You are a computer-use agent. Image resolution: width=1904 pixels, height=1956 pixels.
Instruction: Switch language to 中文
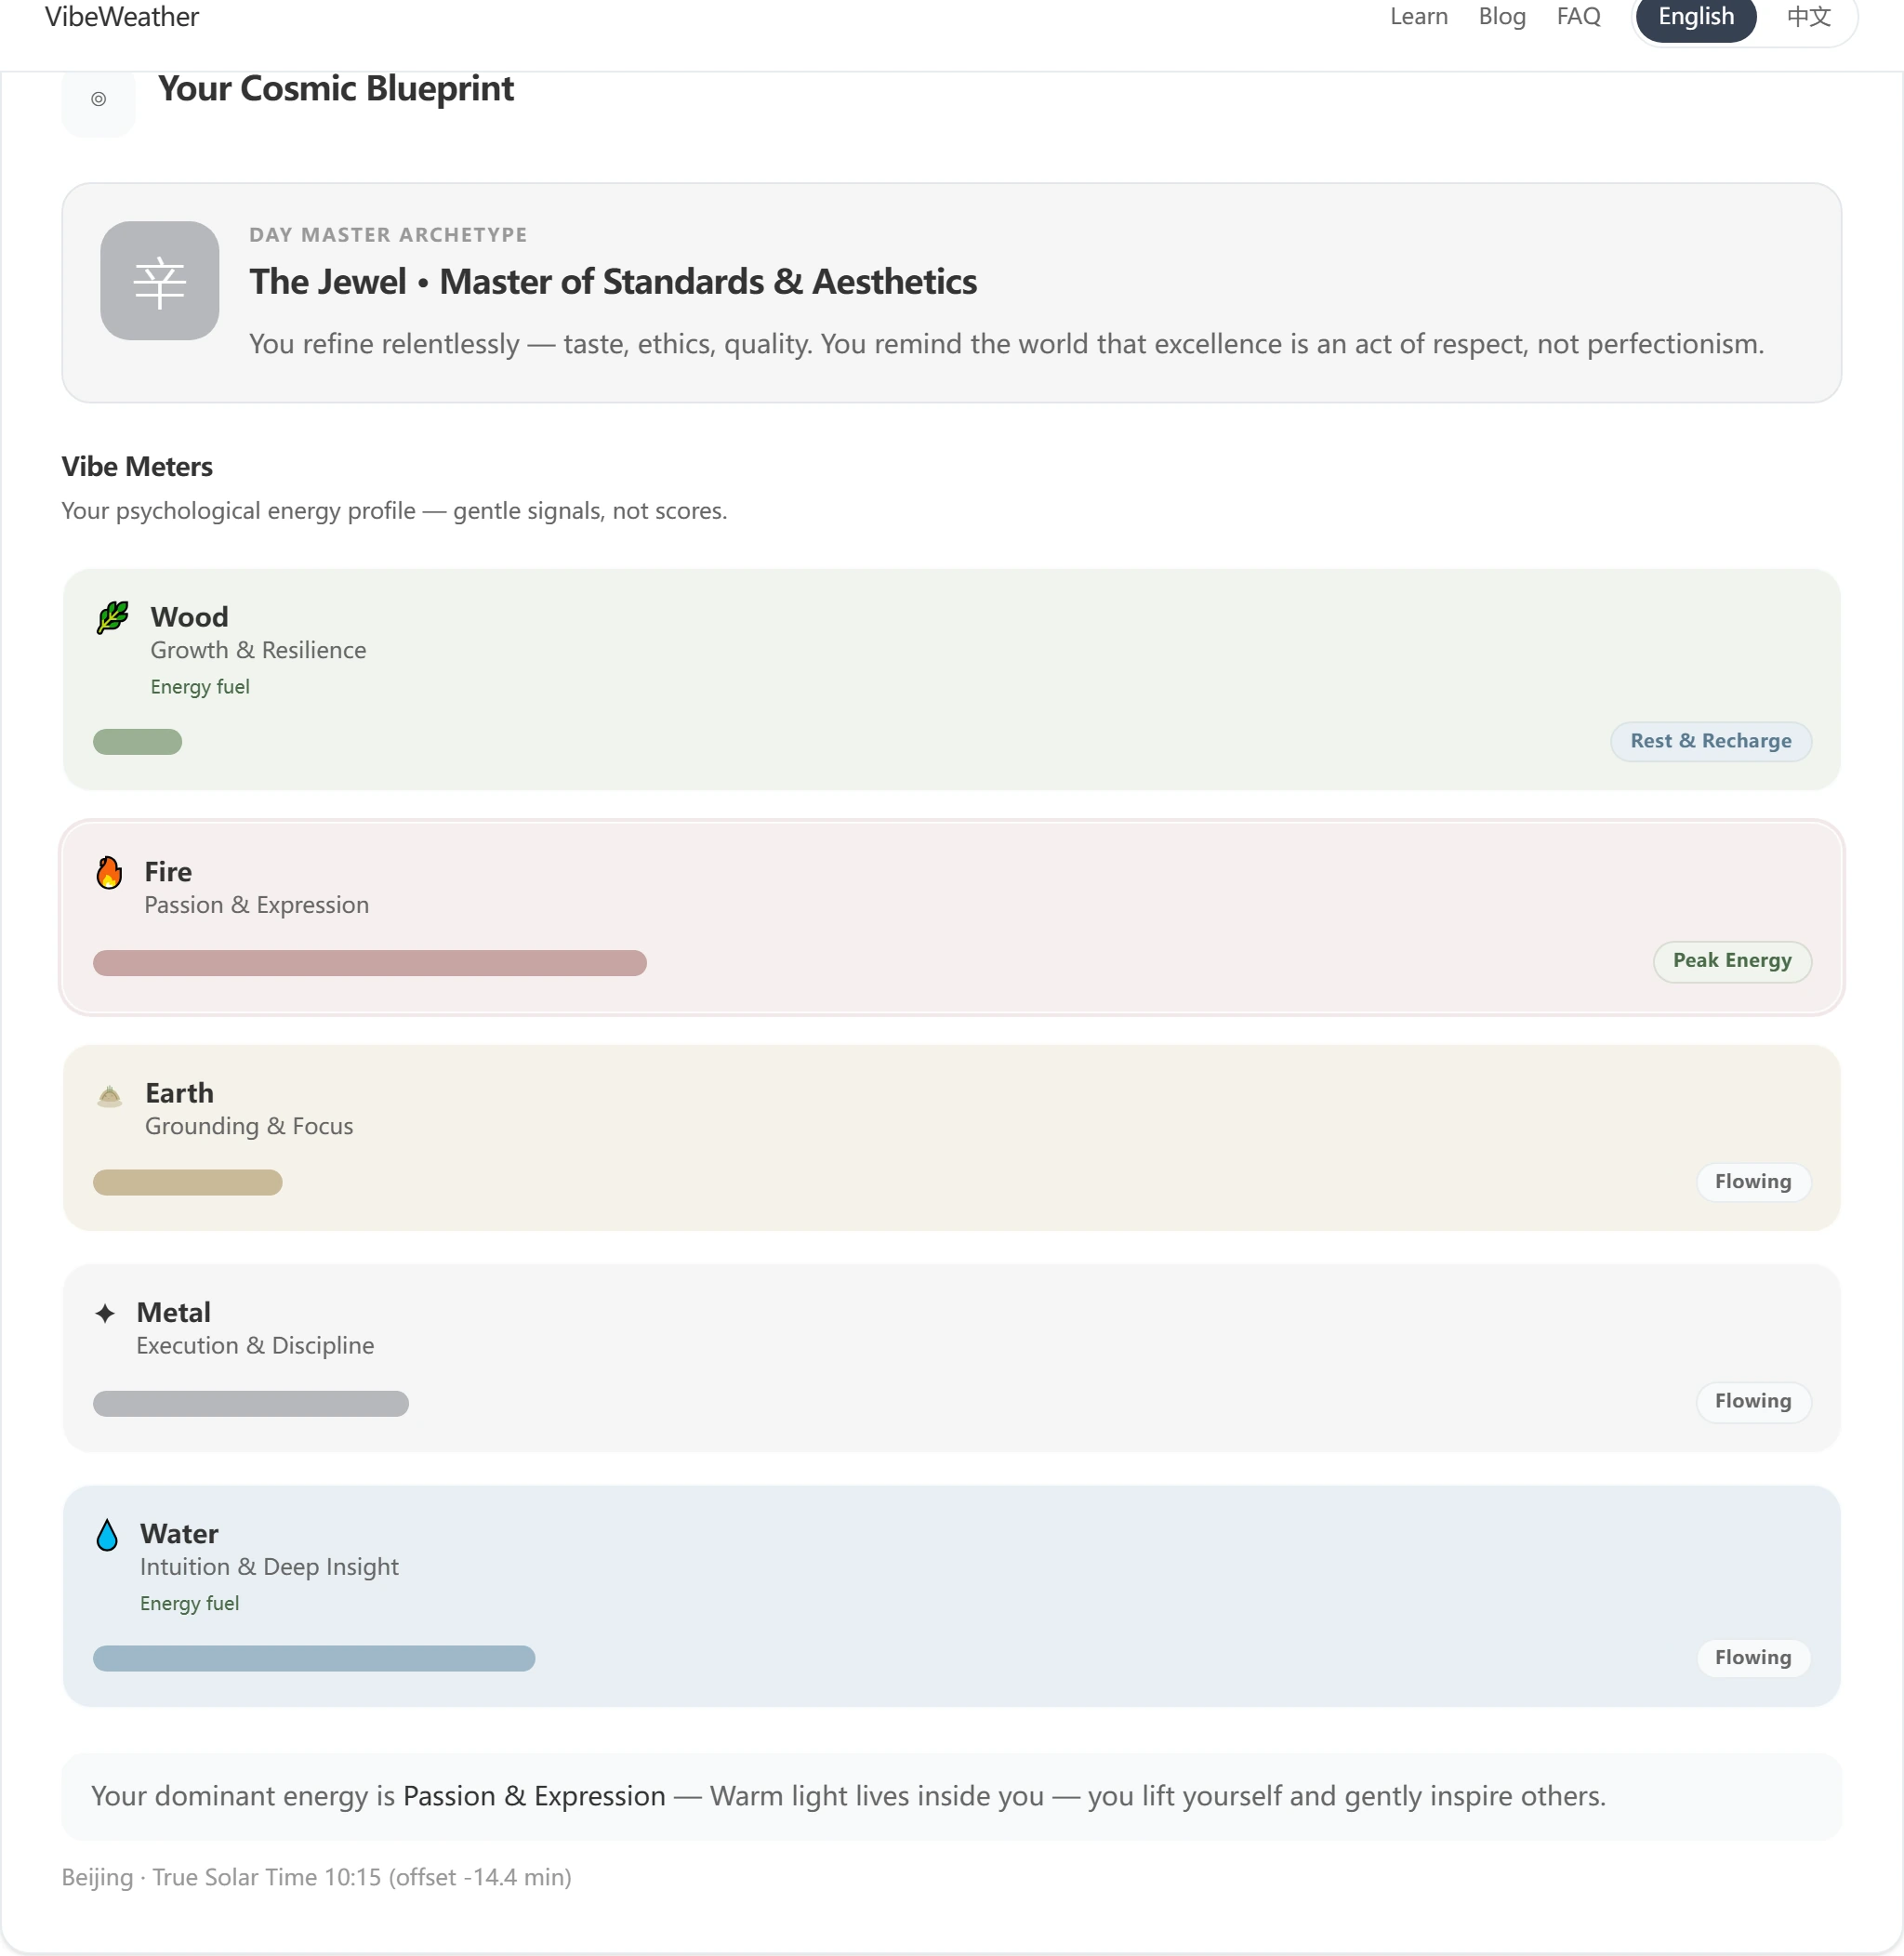(1809, 17)
